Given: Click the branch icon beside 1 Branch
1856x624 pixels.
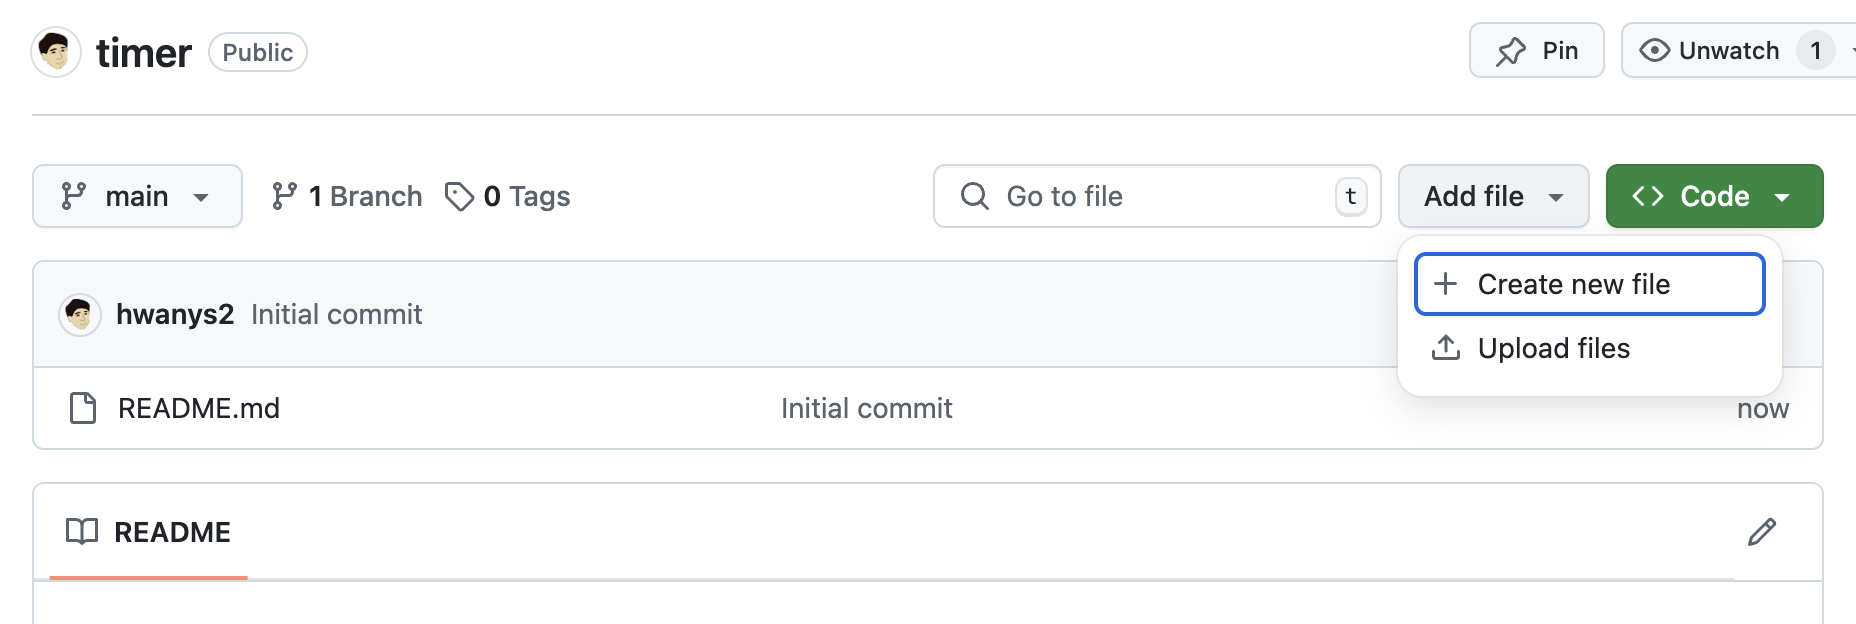Looking at the screenshot, I should [x=284, y=196].
